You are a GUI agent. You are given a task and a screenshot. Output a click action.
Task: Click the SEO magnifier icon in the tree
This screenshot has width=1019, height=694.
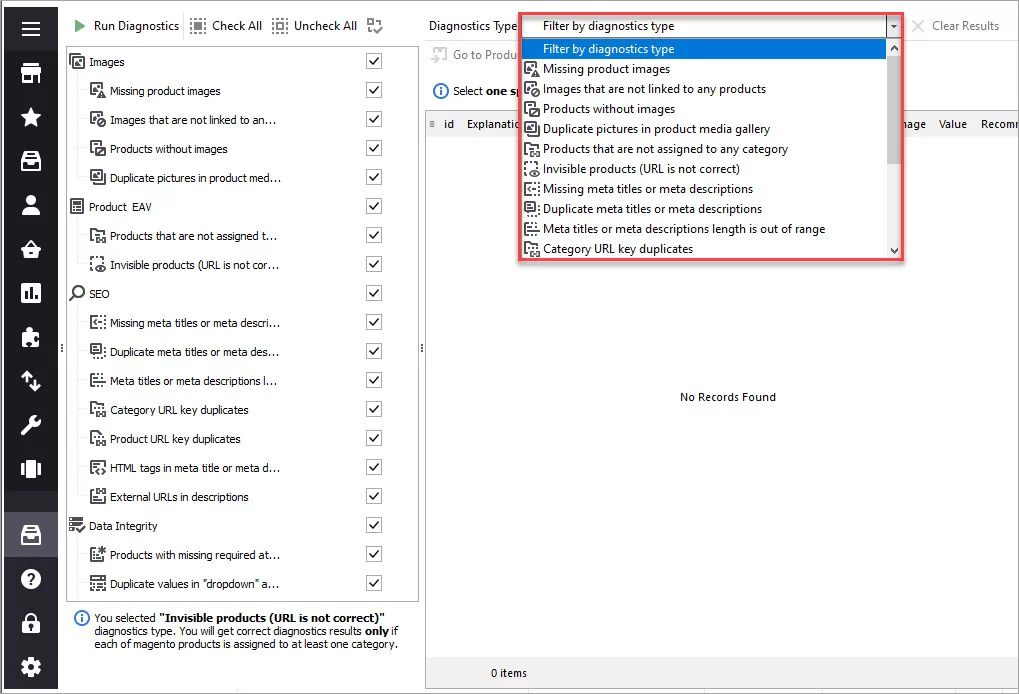pyautogui.click(x=77, y=293)
